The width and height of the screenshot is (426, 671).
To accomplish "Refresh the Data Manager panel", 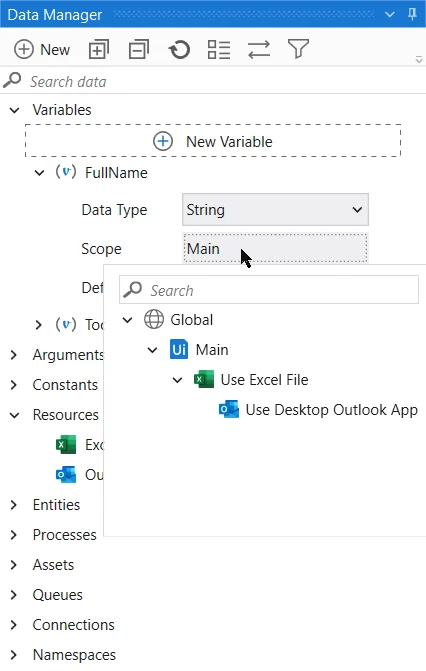I will click(179, 49).
